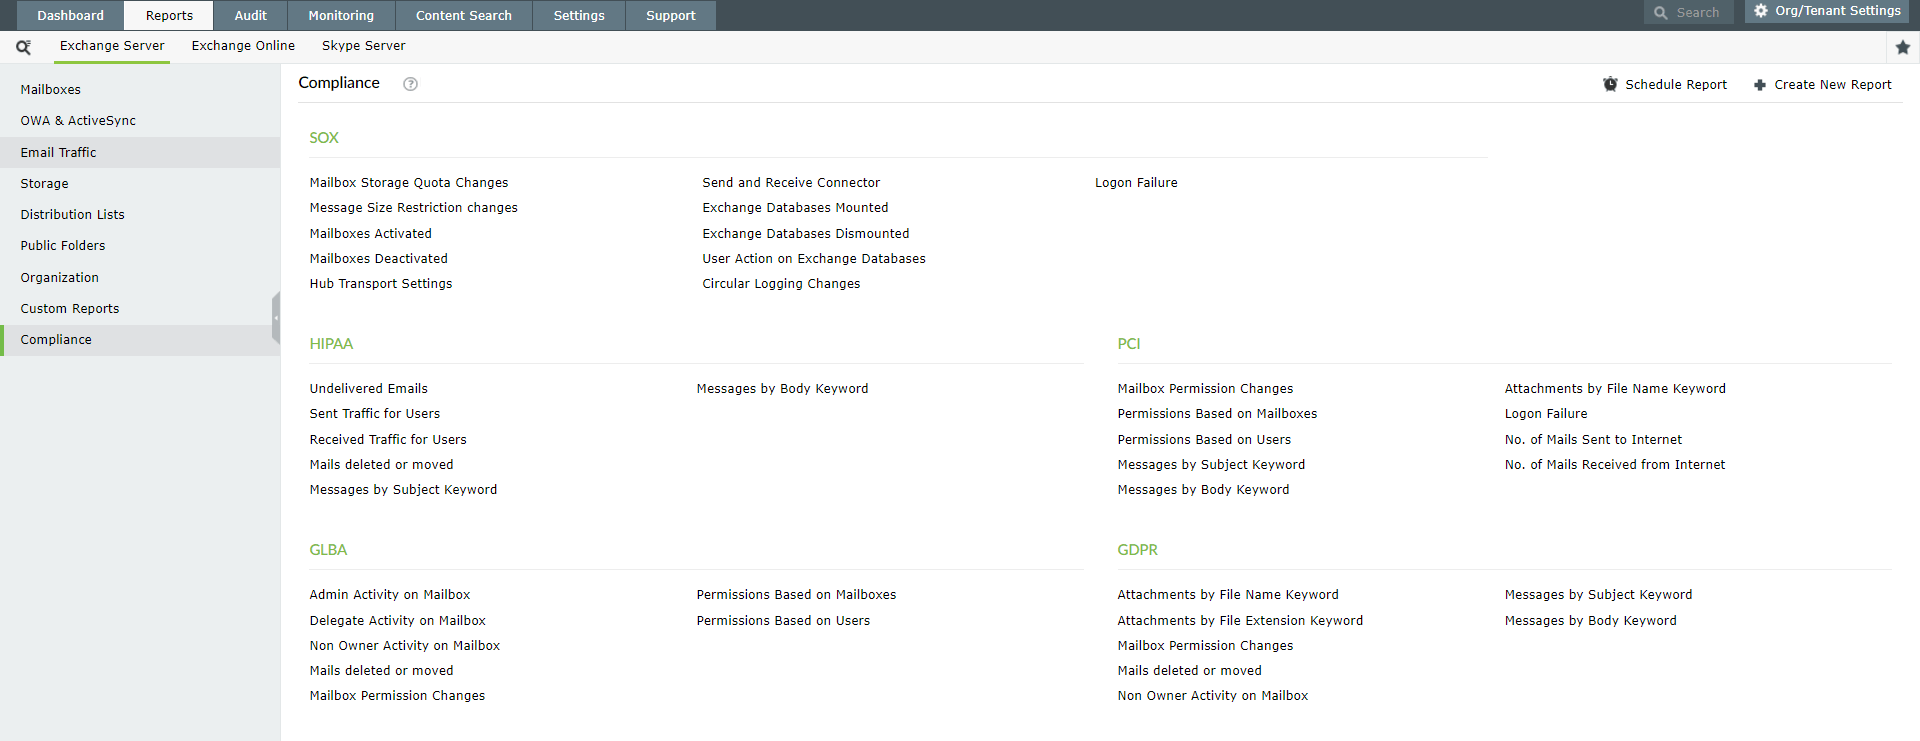The height and width of the screenshot is (741, 1920).
Task: Open Non Owner Activity on Mailbox under GLBA
Action: pos(405,646)
